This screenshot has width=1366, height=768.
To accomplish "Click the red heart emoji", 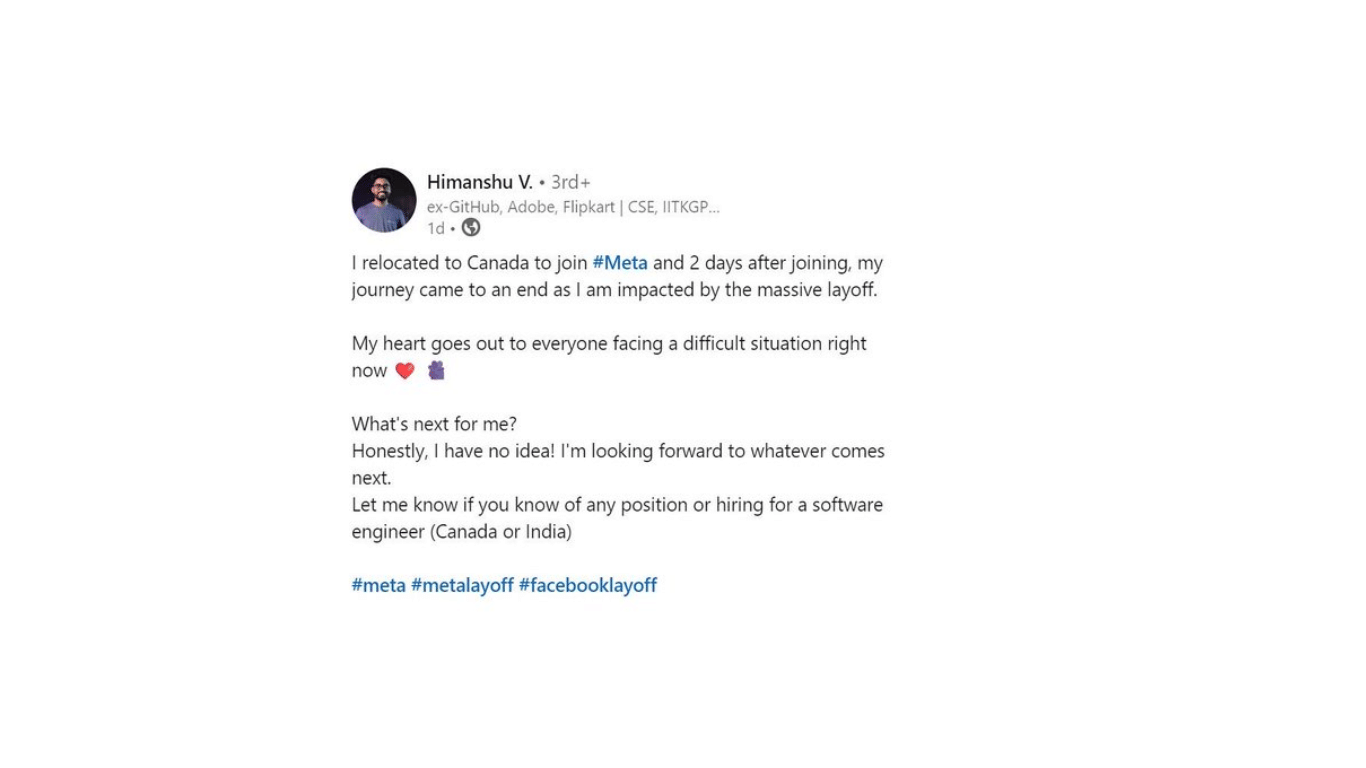I will point(405,371).
